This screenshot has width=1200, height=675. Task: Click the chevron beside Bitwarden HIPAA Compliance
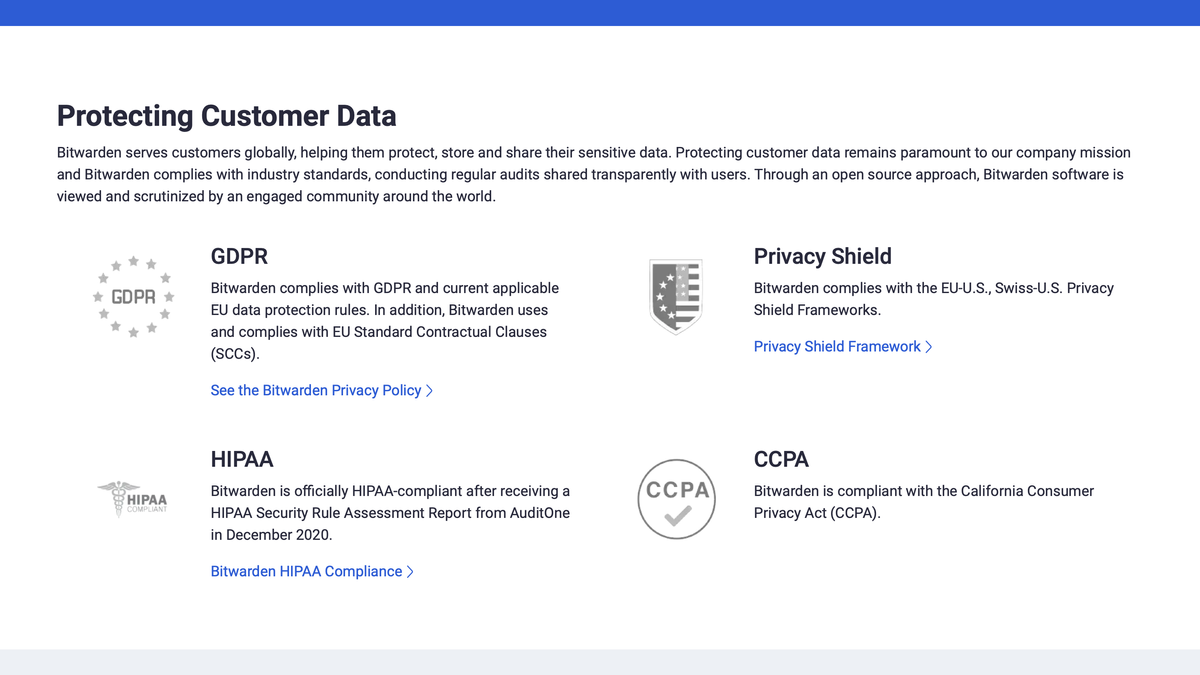tap(410, 571)
